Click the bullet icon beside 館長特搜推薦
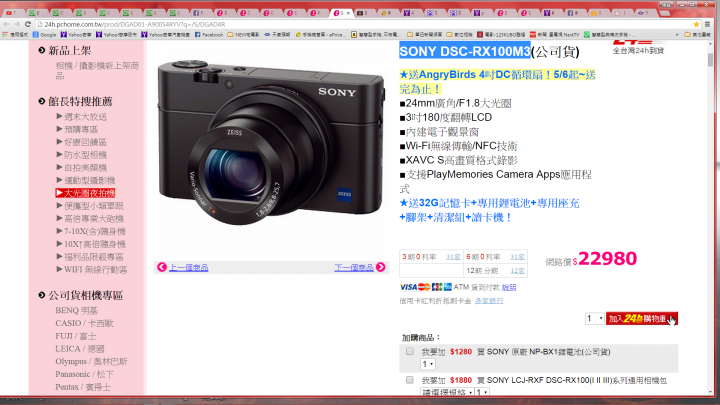This screenshot has width=720, height=405. (x=42, y=101)
